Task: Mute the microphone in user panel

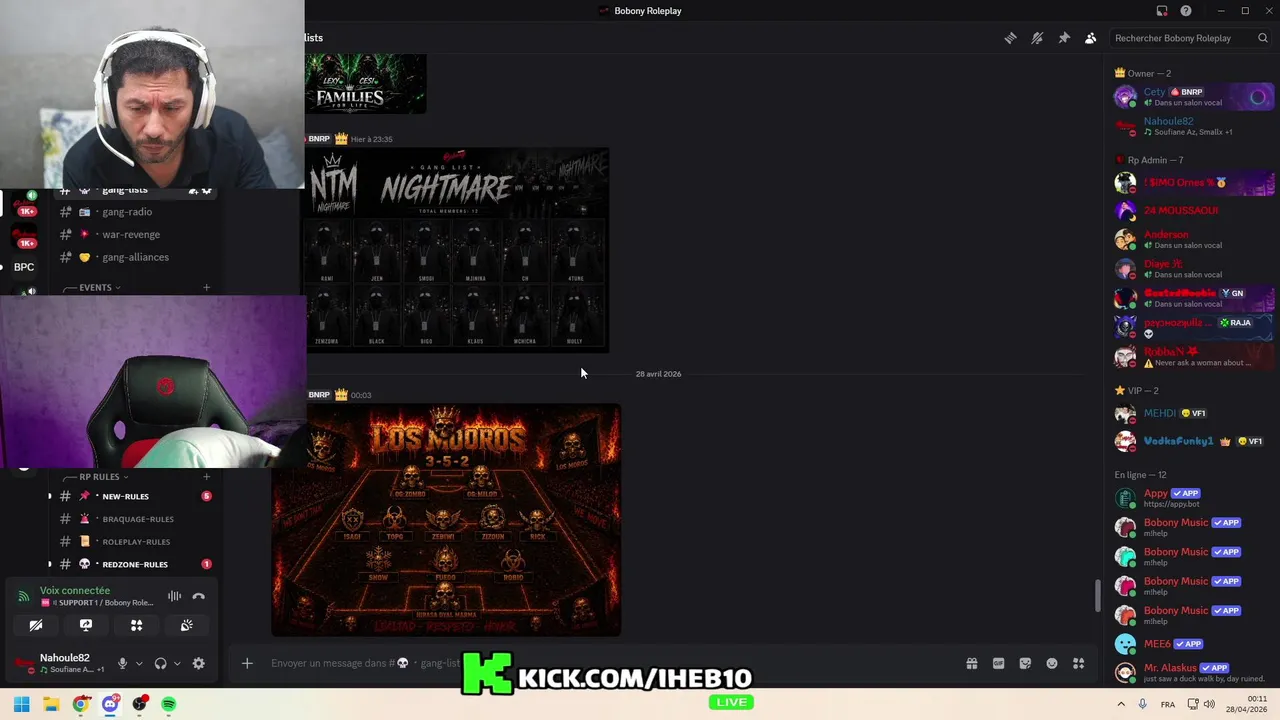Action: coord(122,663)
